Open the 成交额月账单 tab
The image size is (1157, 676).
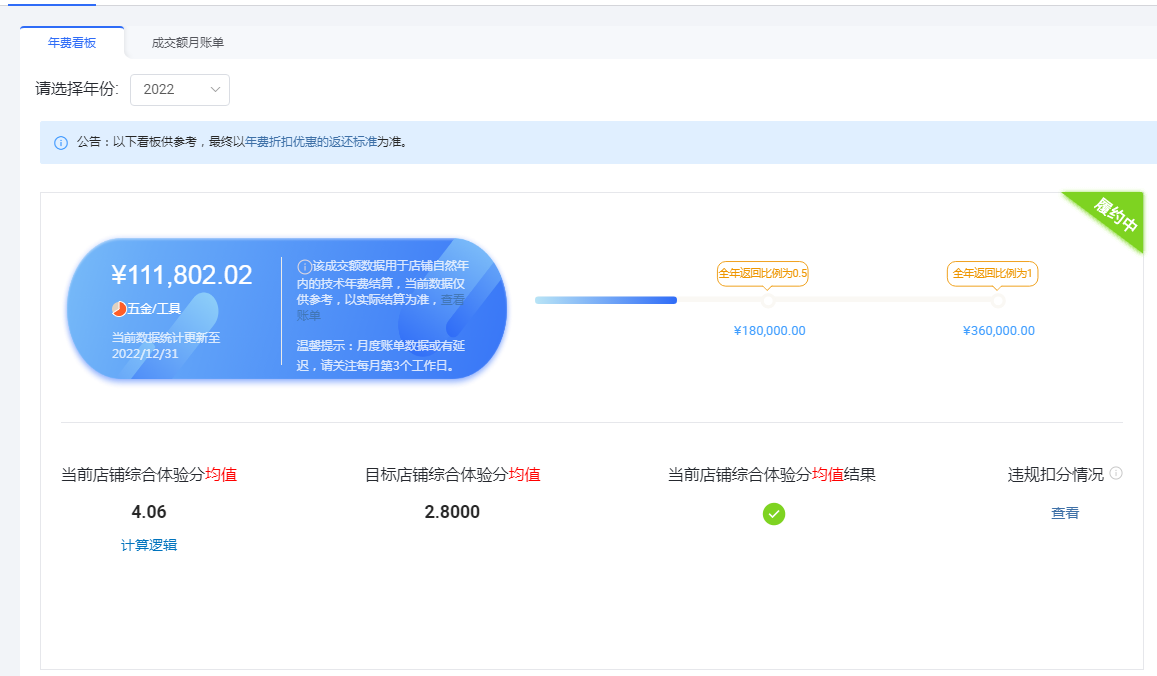coord(187,43)
